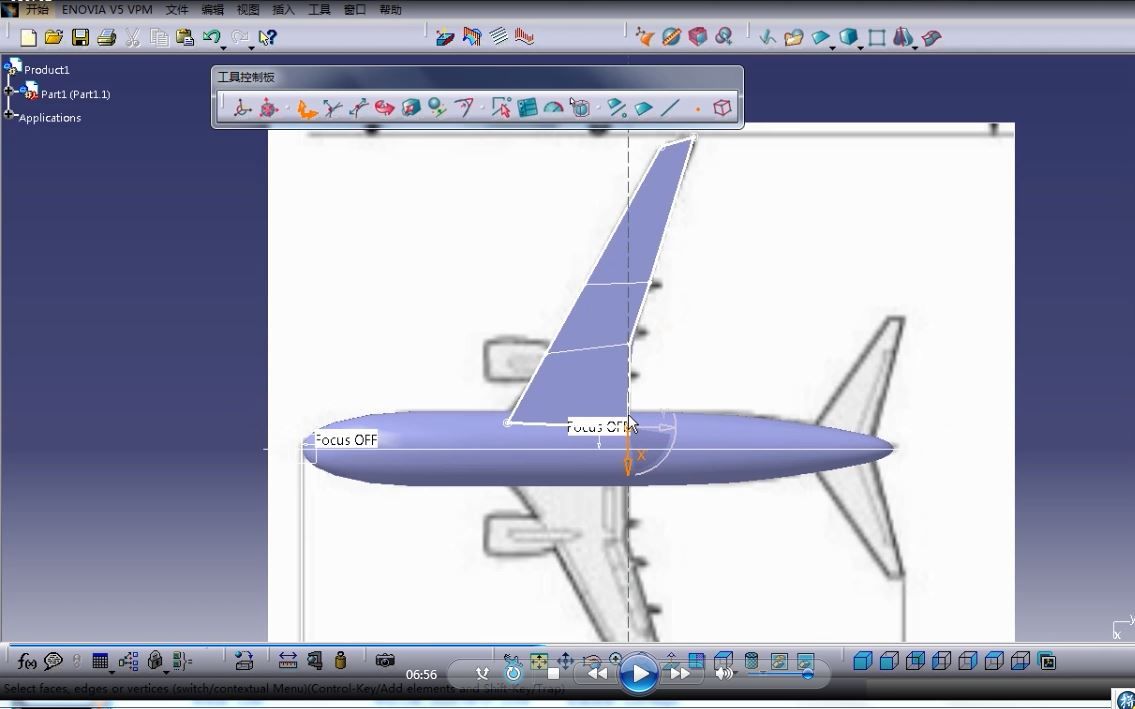The image size is (1135, 709).
Task: Click the Formula f(x) icon
Action: (x=27, y=660)
